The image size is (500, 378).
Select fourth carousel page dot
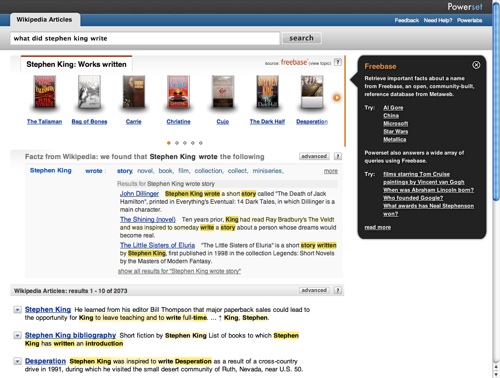coord(193,143)
